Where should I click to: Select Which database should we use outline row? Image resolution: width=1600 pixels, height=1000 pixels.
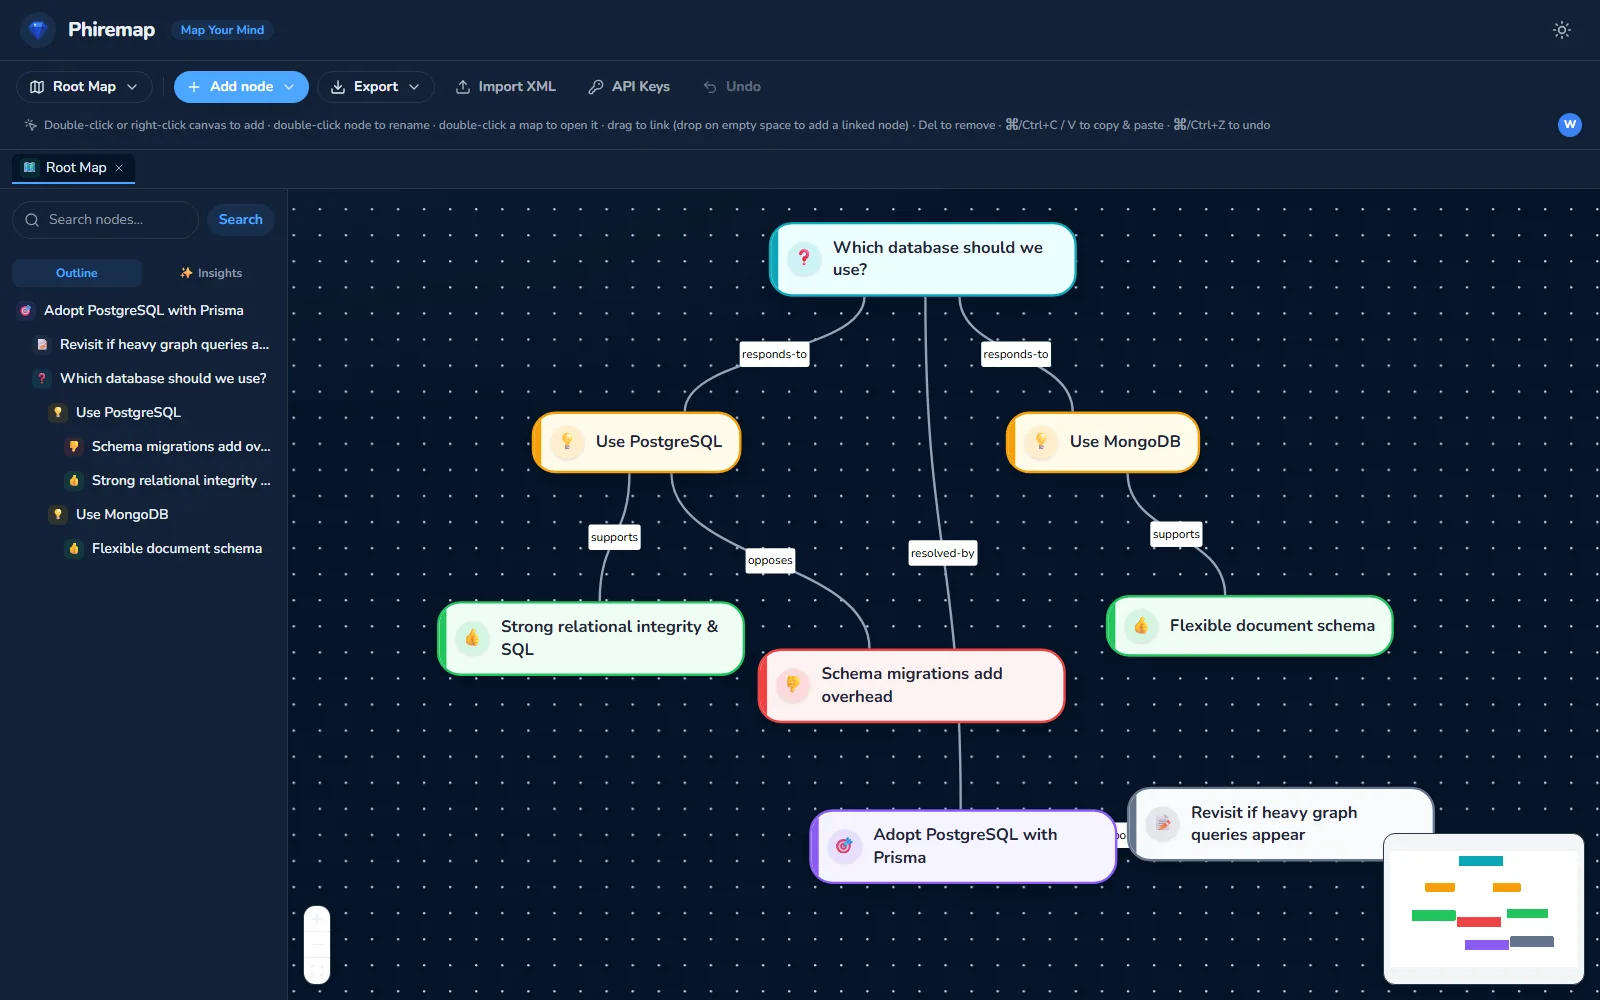[x=152, y=379]
